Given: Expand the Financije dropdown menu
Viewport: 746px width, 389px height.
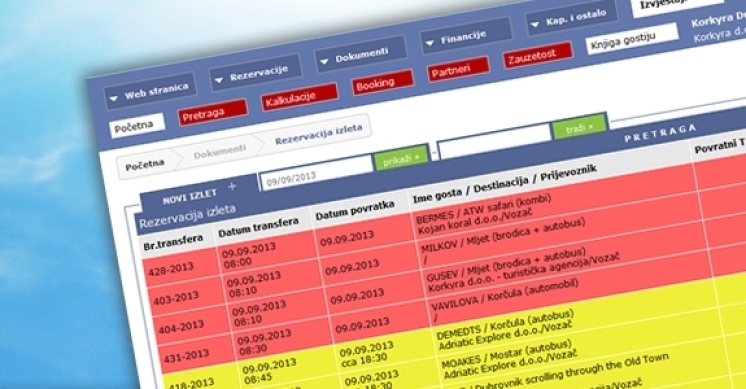Looking at the screenshot, I should tap(466, 36).
